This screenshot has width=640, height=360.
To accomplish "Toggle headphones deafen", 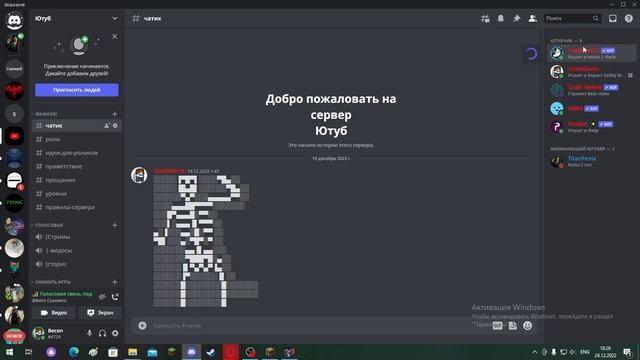I will 102,333.
